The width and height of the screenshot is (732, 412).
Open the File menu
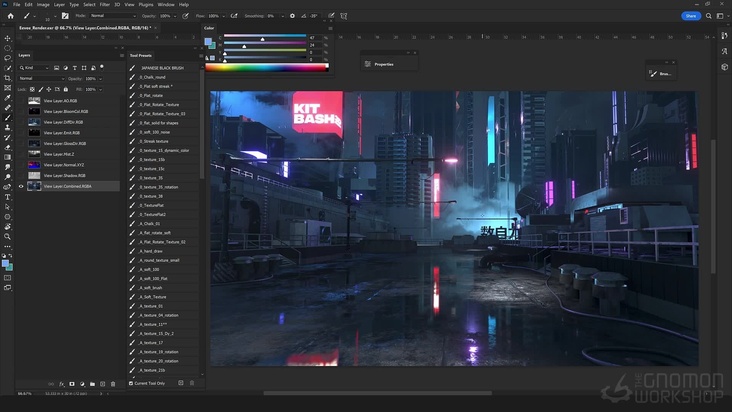click(16, 5)
